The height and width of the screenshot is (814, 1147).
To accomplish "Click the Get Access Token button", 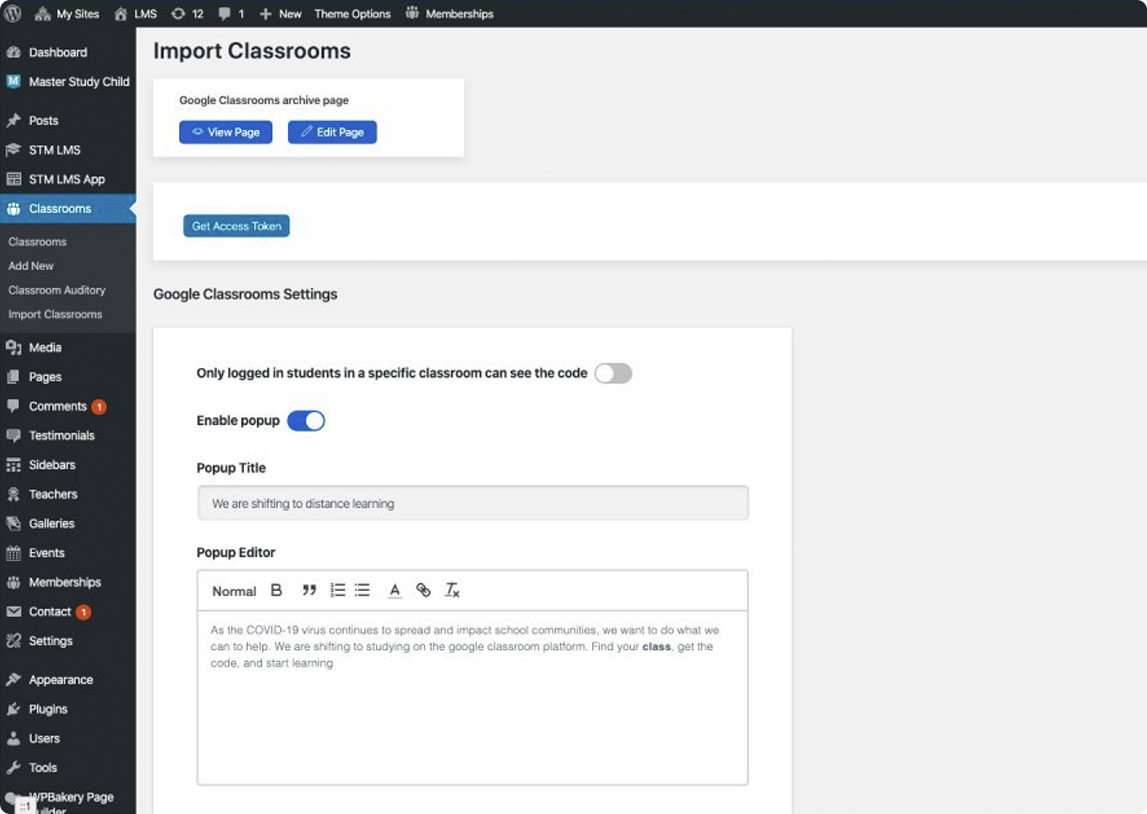I will coord(236,226).
